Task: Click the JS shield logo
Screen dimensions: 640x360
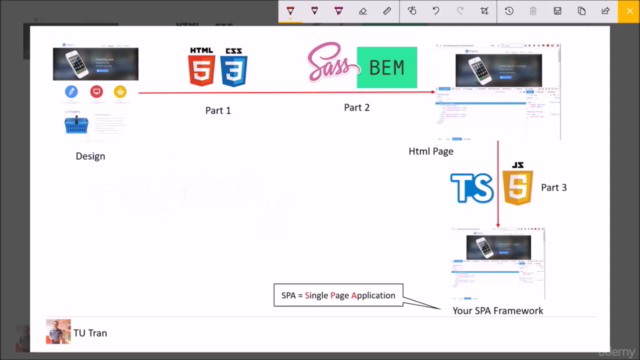Action: [x=518, y=183]
